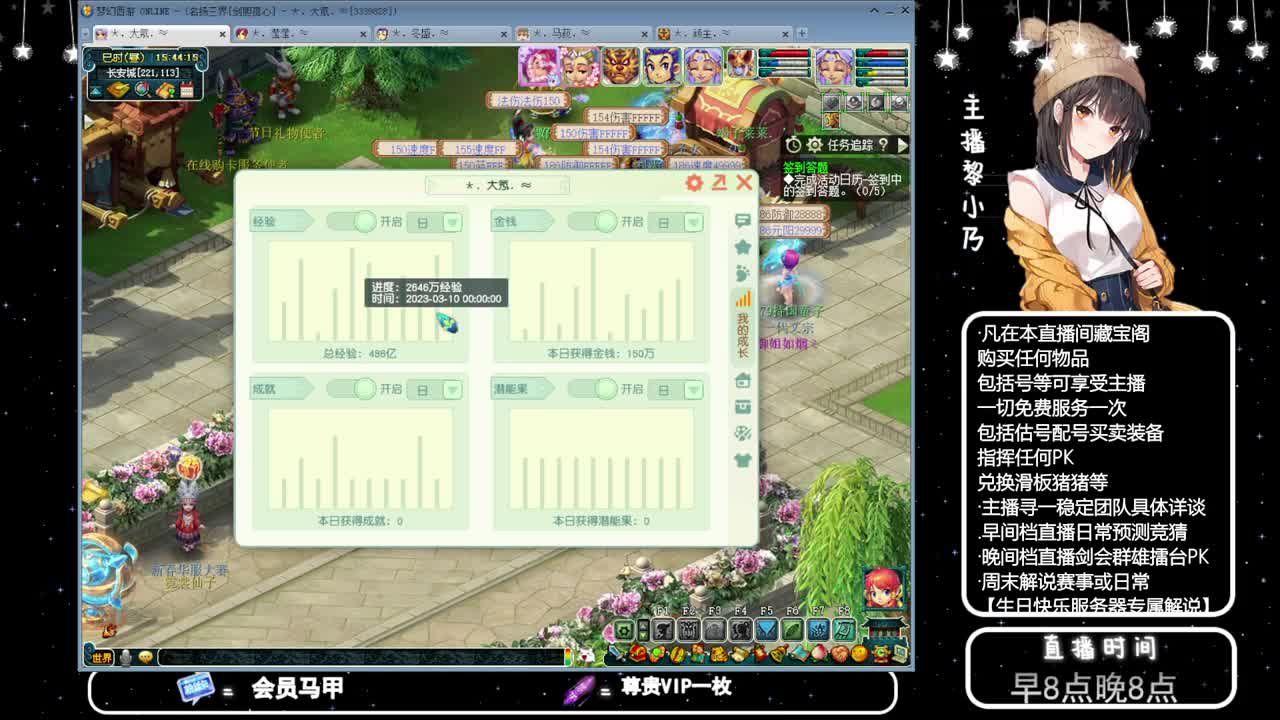The width and height of the screenshot is (1280, 720).
Task: Select the 我的成长 bar chart tab
Action: (743, 325)
